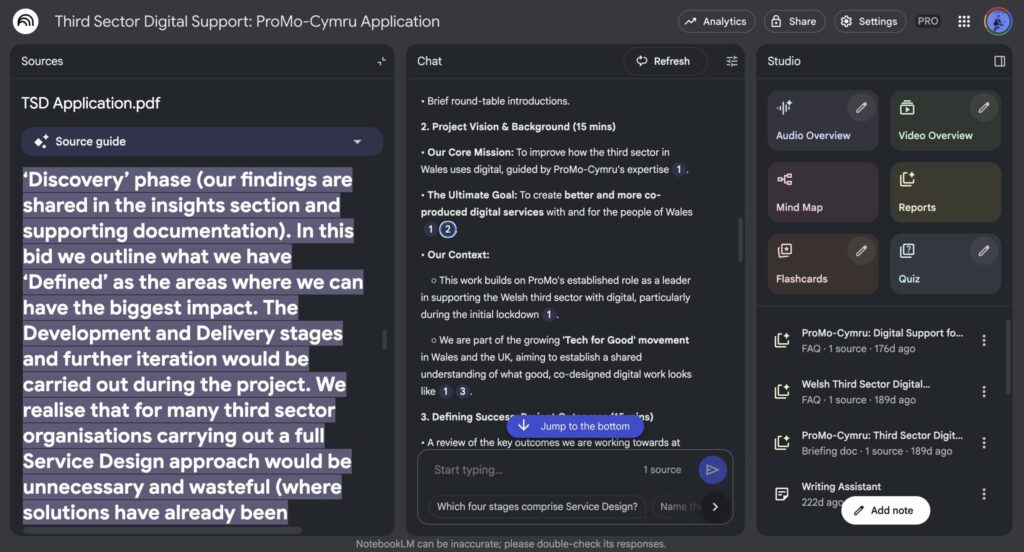The height and width of the screenshot is (552, 1024).
Task: Click the NotebookLM logo icon
Action: [x=26, y=21]
